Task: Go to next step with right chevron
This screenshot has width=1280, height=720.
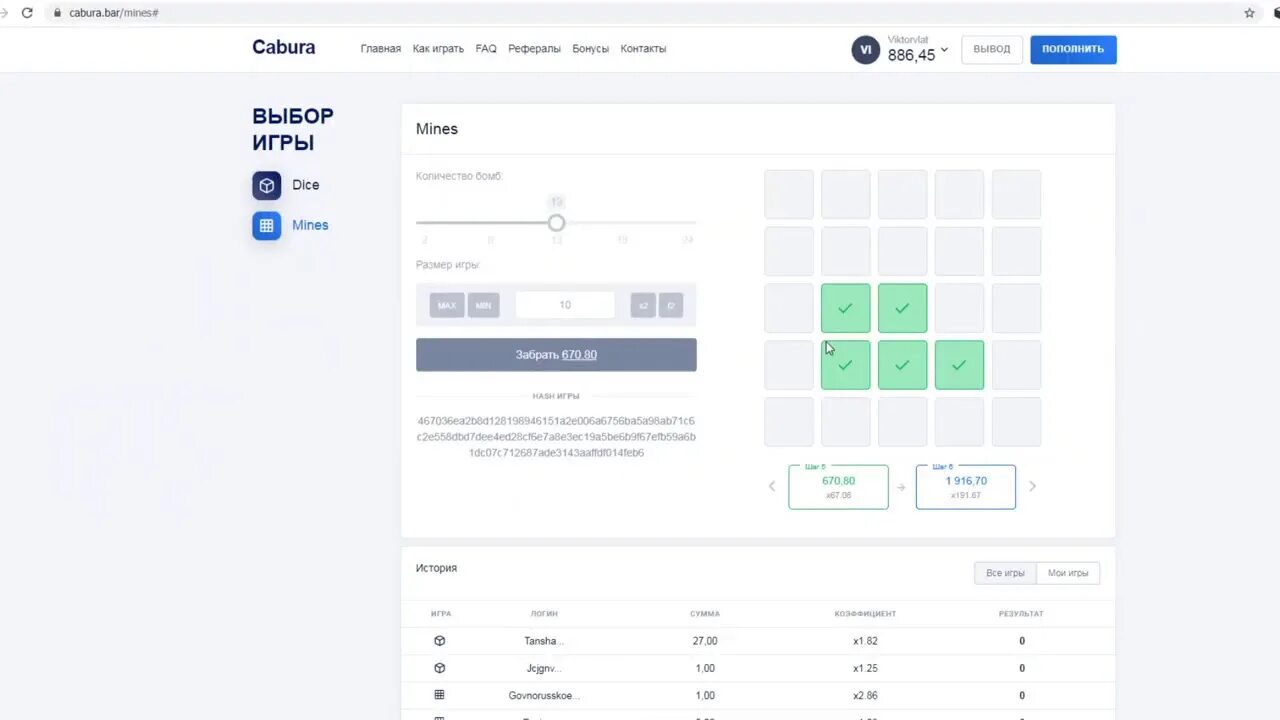Action: click(1032, 486)
